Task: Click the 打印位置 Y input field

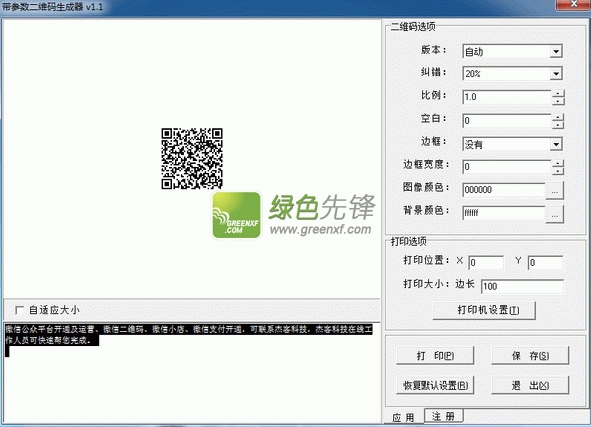Action: point(545,262)
